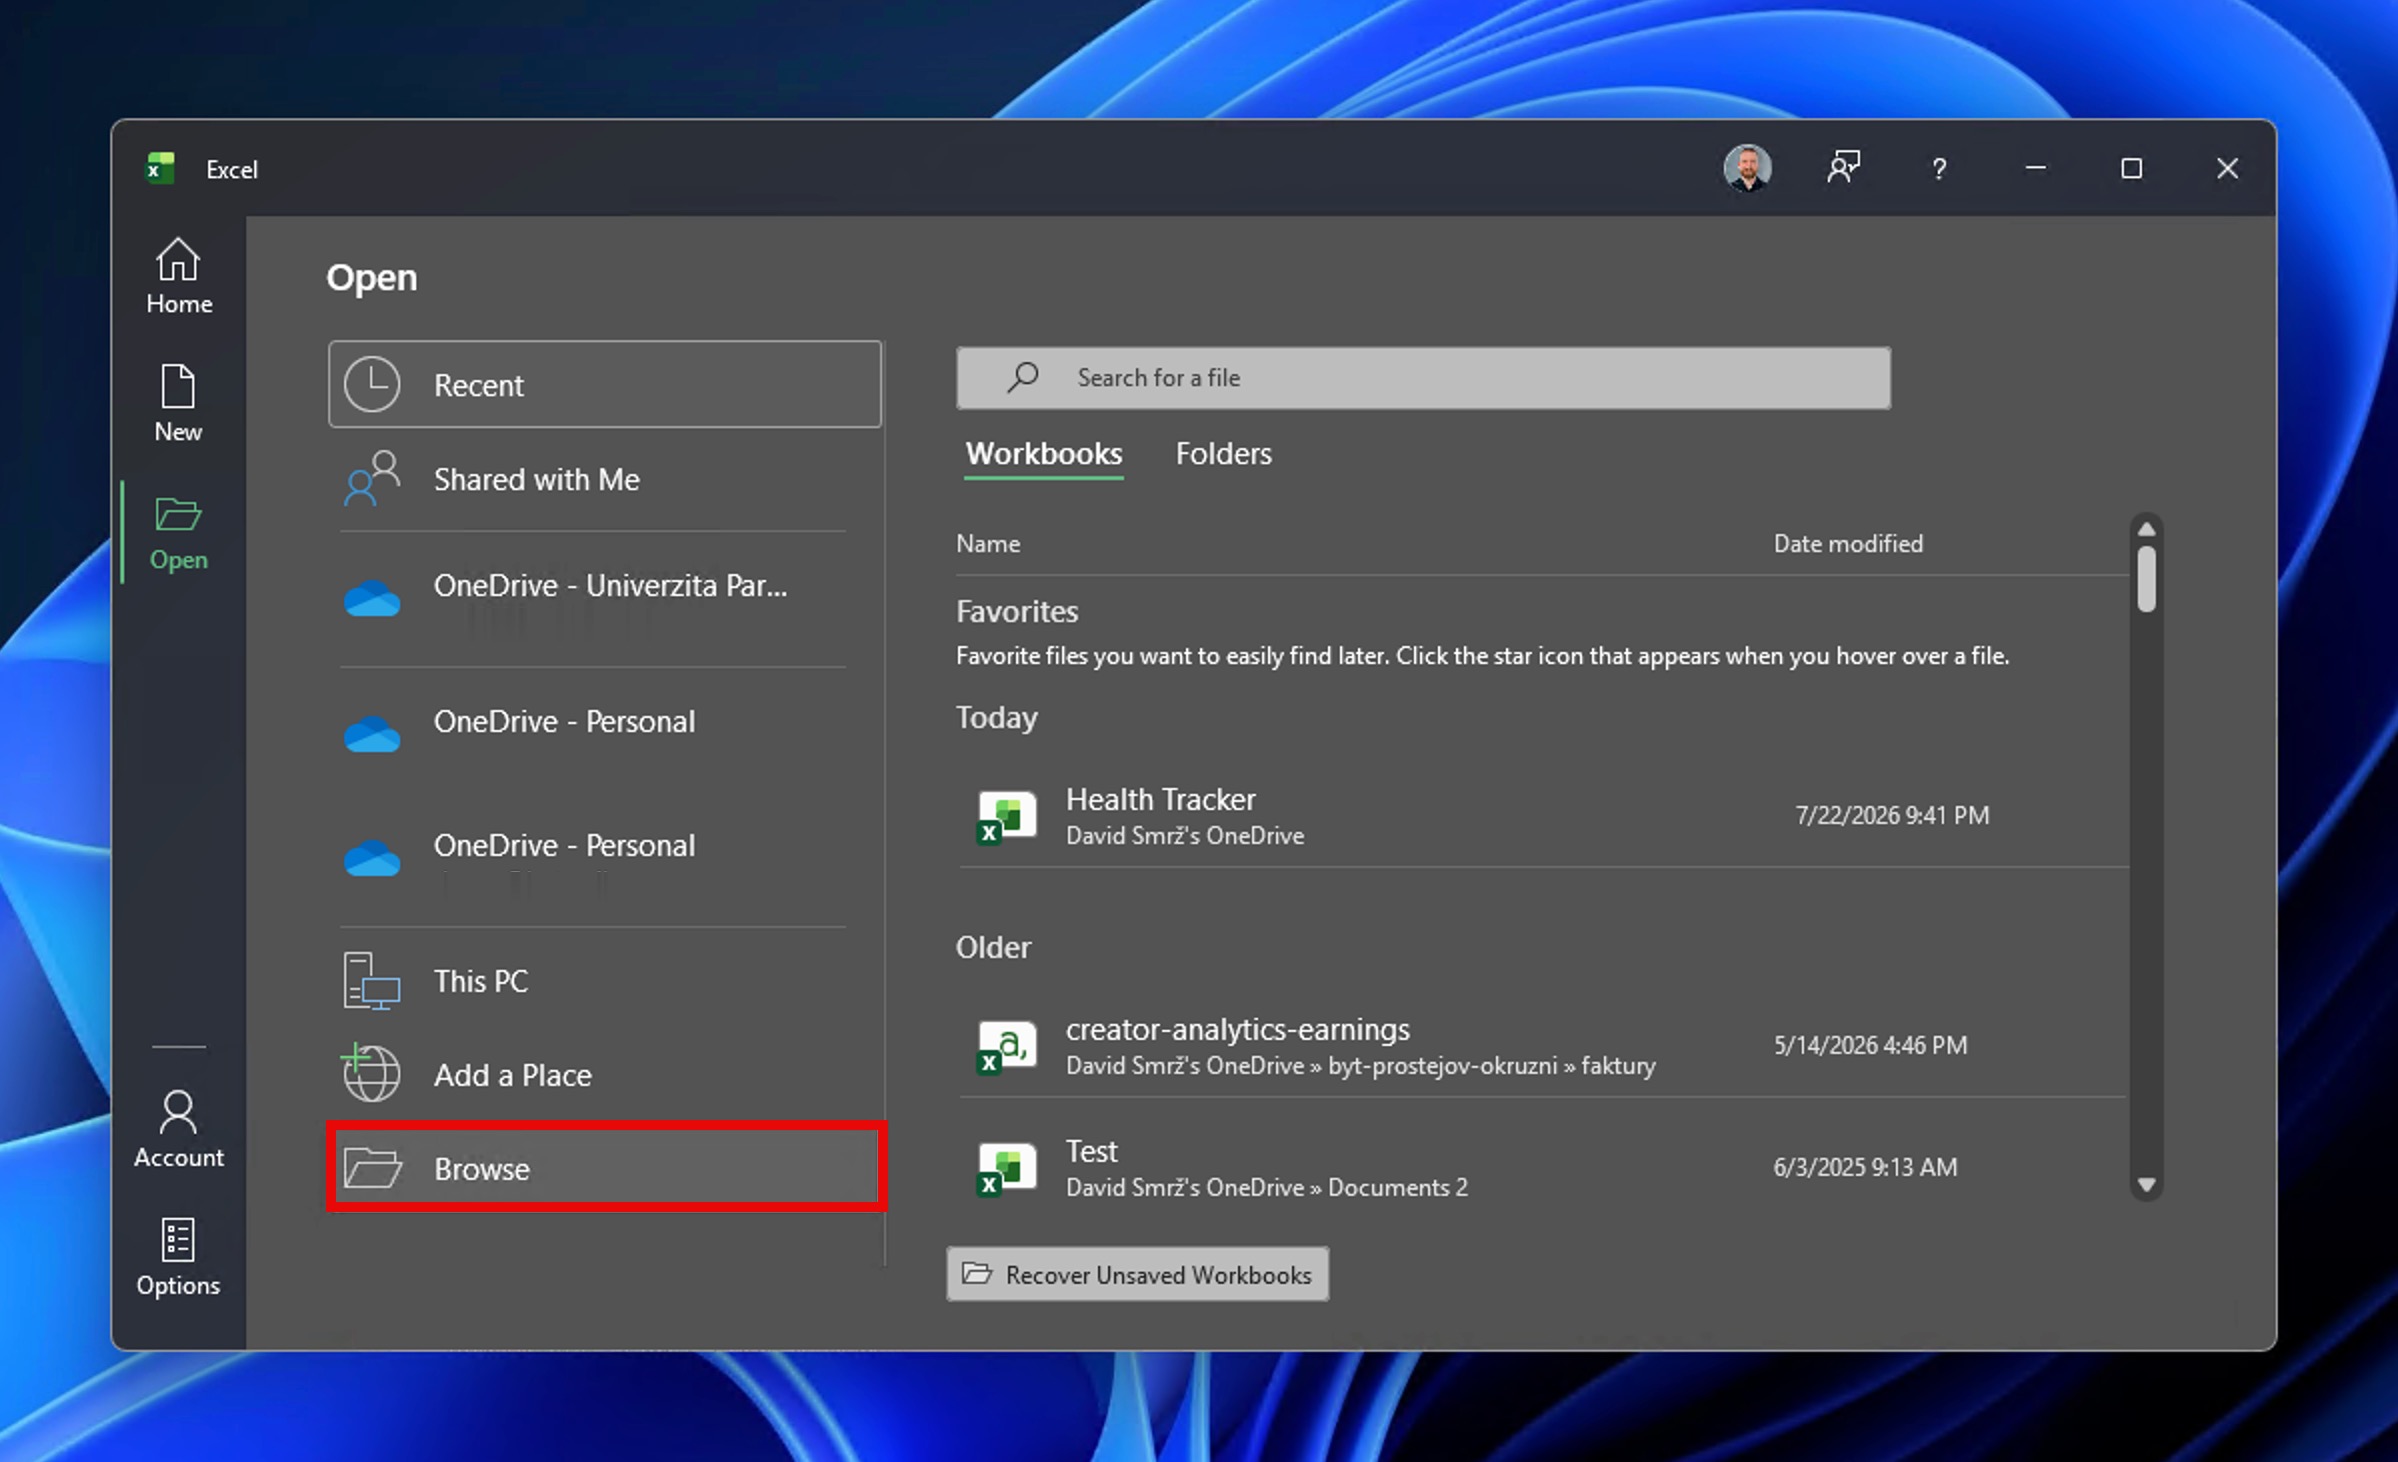Click the user profile picture
Image resolution: width=2398 pixels, height=1462 pixels.
coord(1747,168)
